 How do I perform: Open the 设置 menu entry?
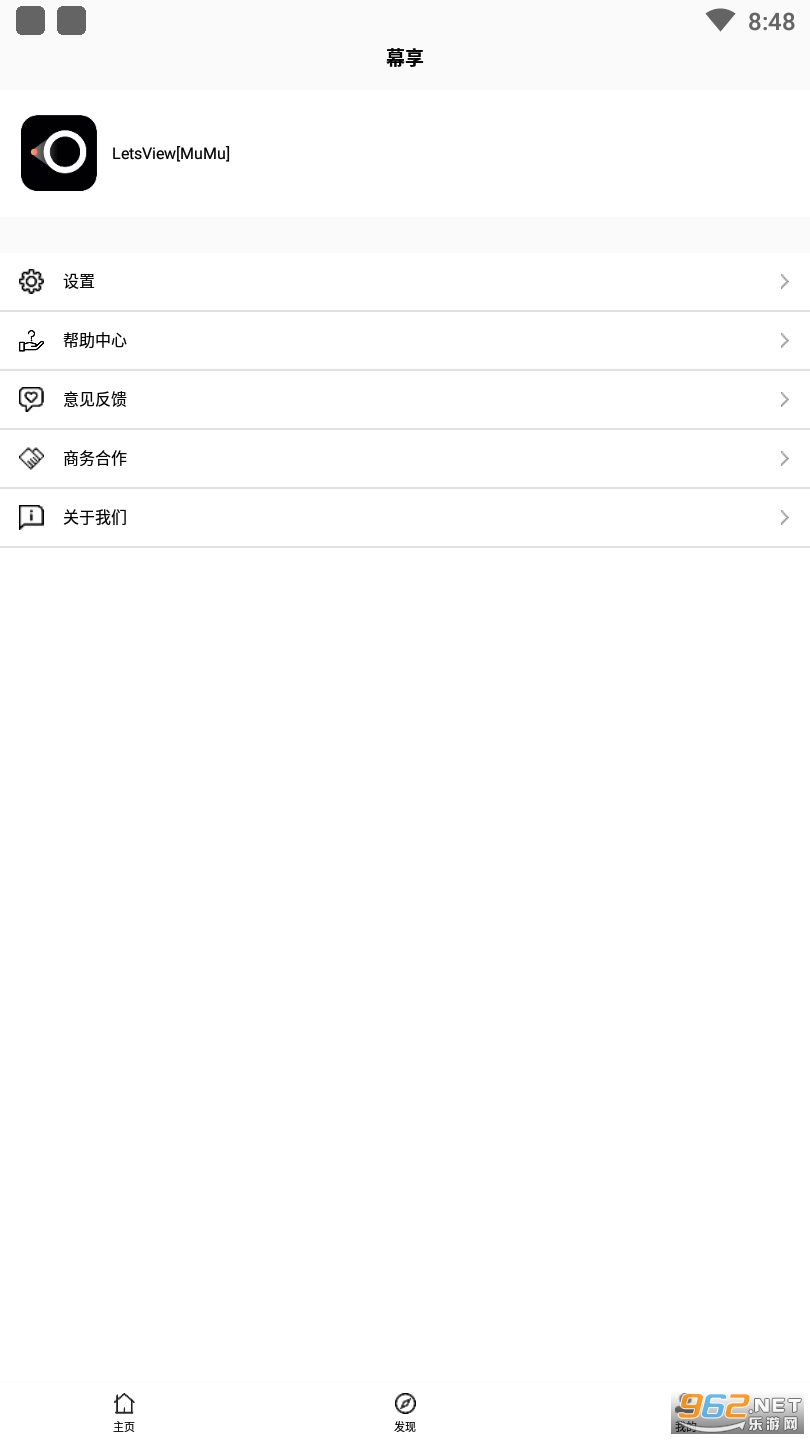(405, 282)
